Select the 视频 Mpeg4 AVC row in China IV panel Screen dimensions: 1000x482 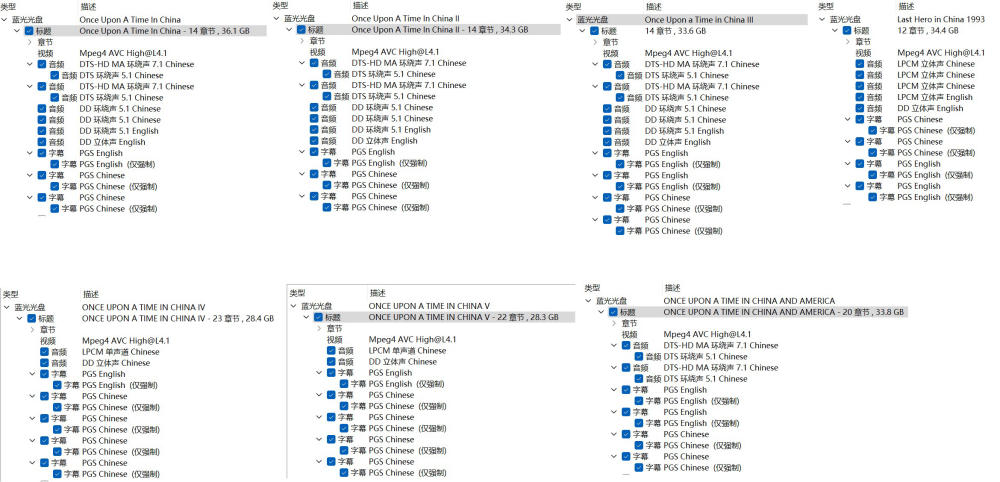106,340
